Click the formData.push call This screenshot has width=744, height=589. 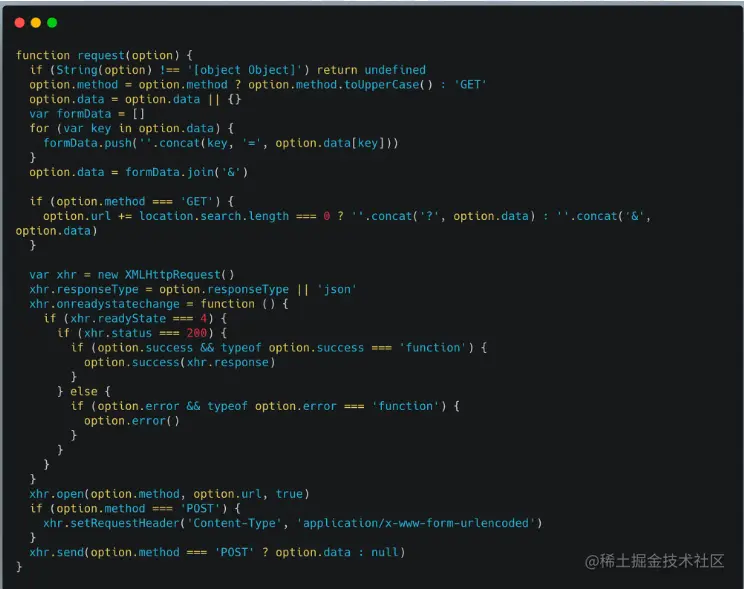(x=88, y=143)
